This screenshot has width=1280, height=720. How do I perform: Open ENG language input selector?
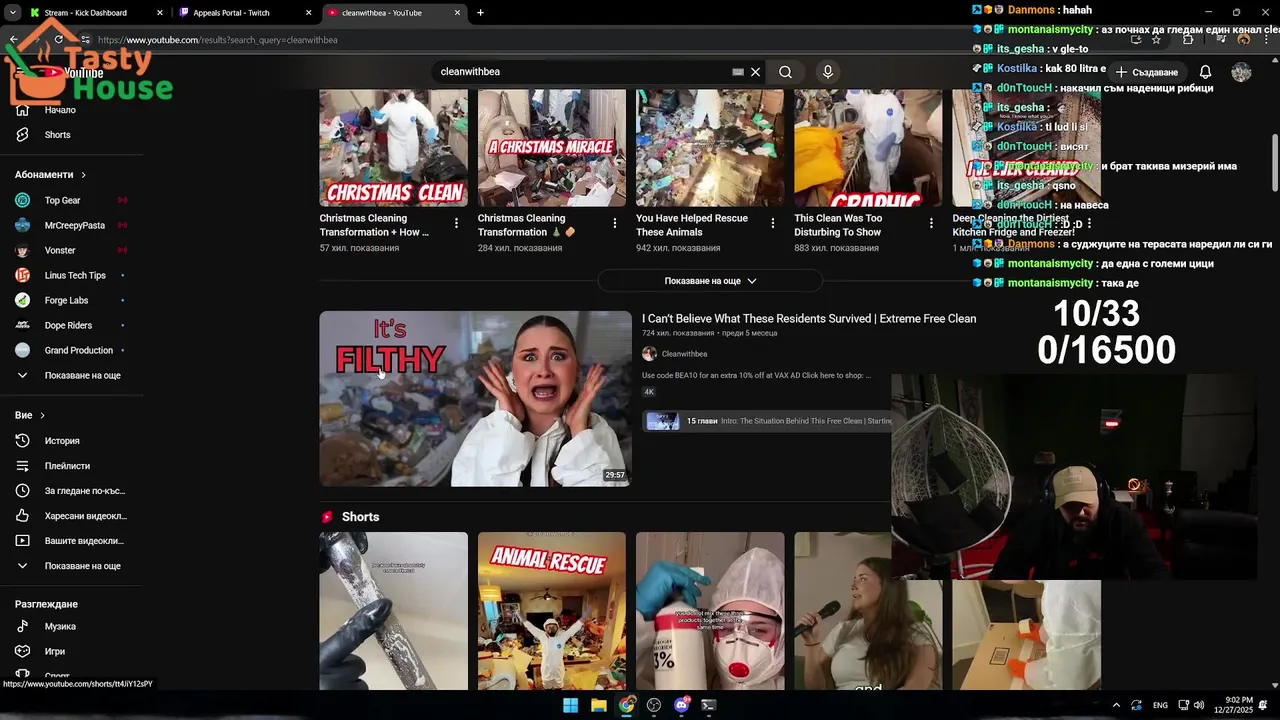tap(1160, 705)
